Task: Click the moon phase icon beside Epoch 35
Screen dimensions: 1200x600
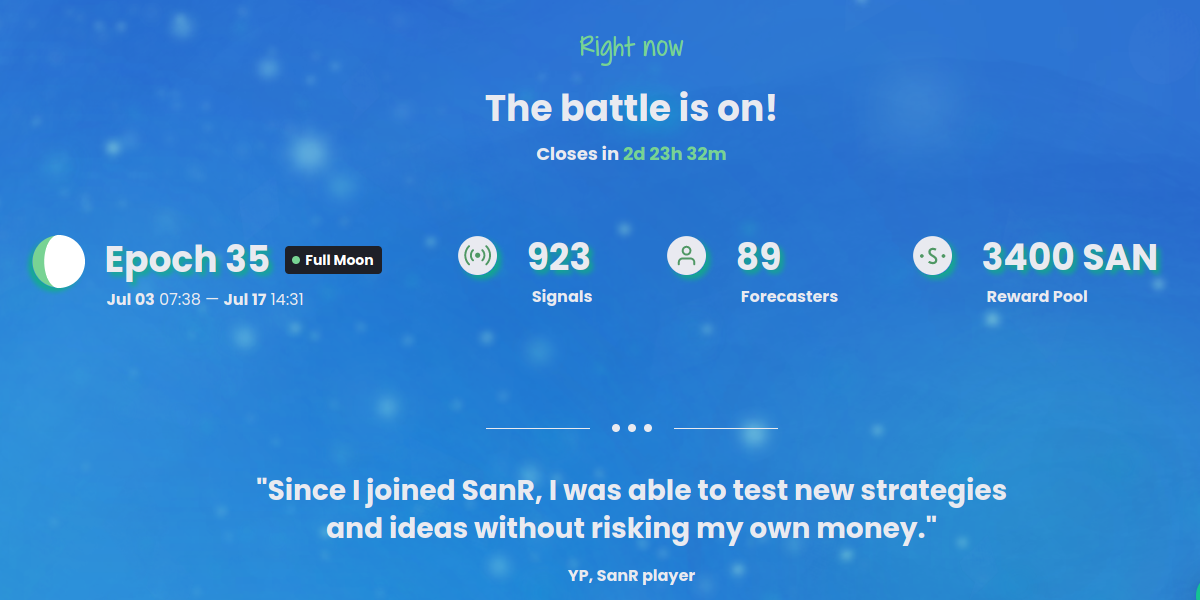Action: pos(58,262)
